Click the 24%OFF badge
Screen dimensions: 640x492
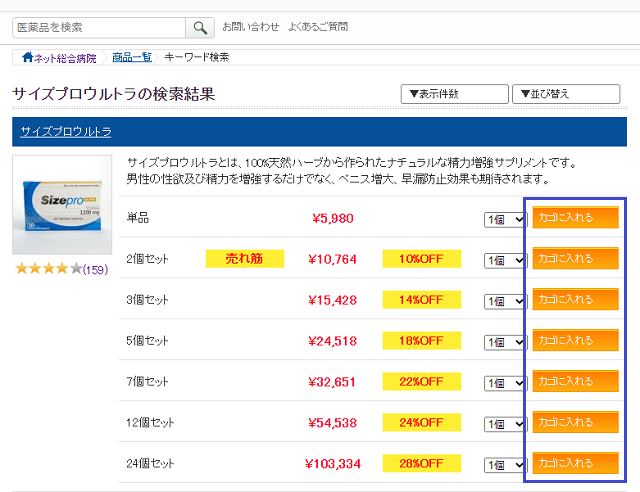pyautogui.click(x=422, y=423)
